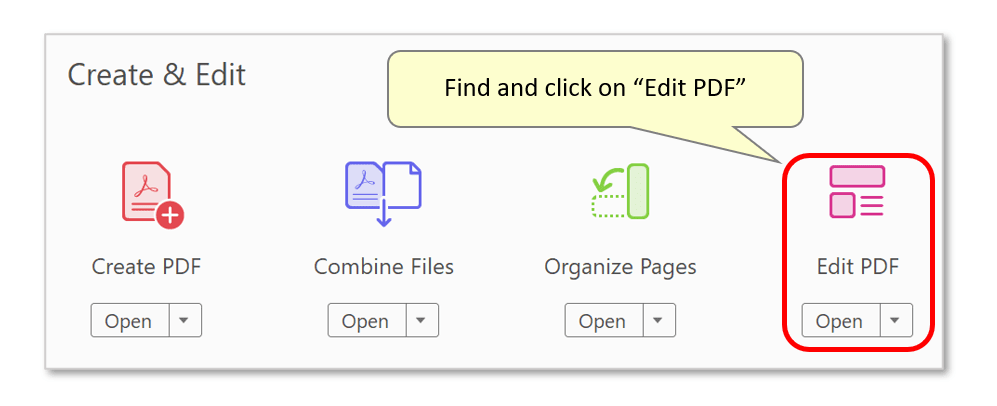
Task: Click the Create & Edit section heading
Action: point(156,75)
